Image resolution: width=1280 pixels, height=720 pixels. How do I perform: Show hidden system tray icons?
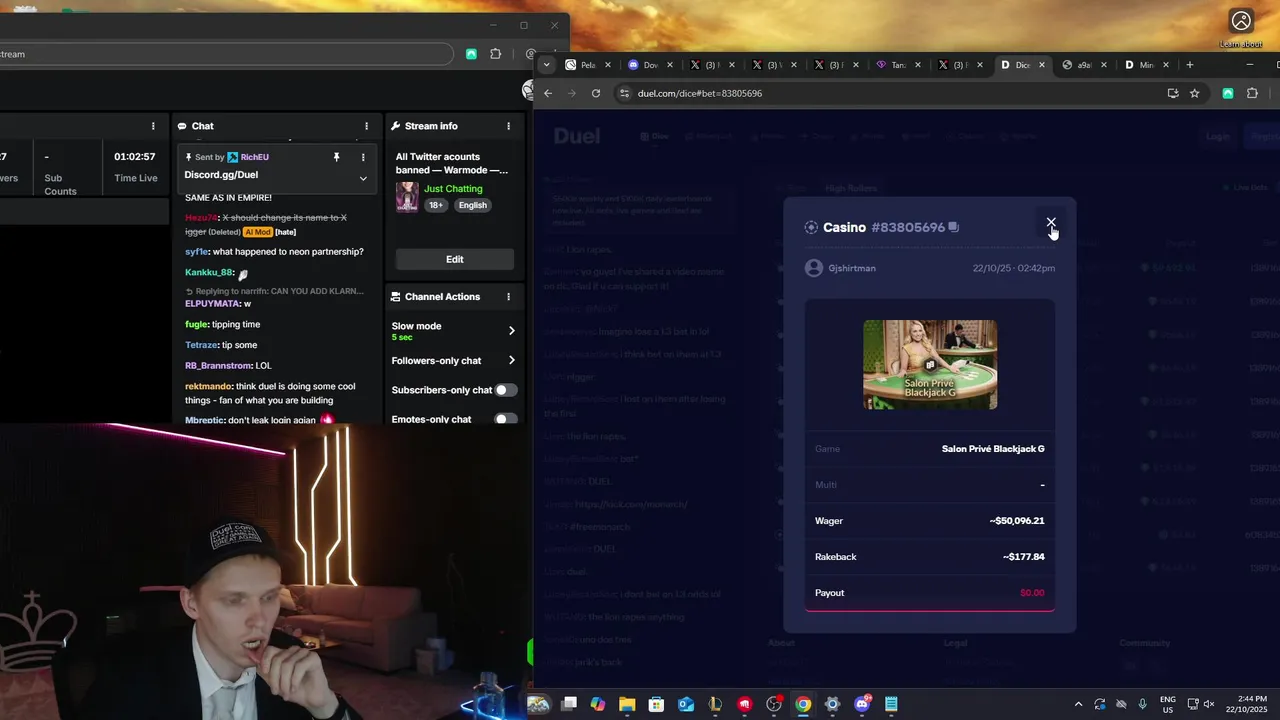tap(1078, 704)
